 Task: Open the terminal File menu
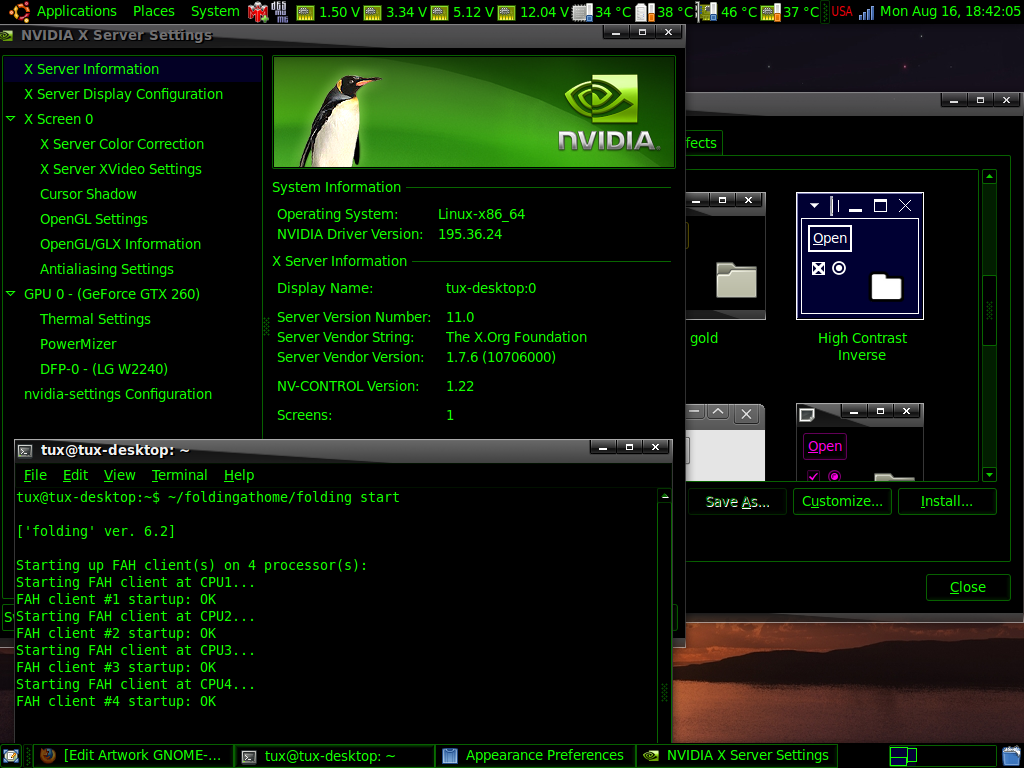[35, 475]
